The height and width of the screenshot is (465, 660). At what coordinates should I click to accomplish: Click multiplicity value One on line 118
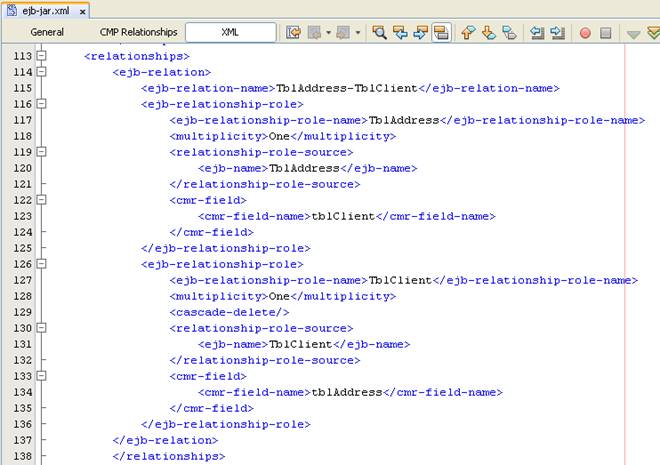click(x=279, y=136)
